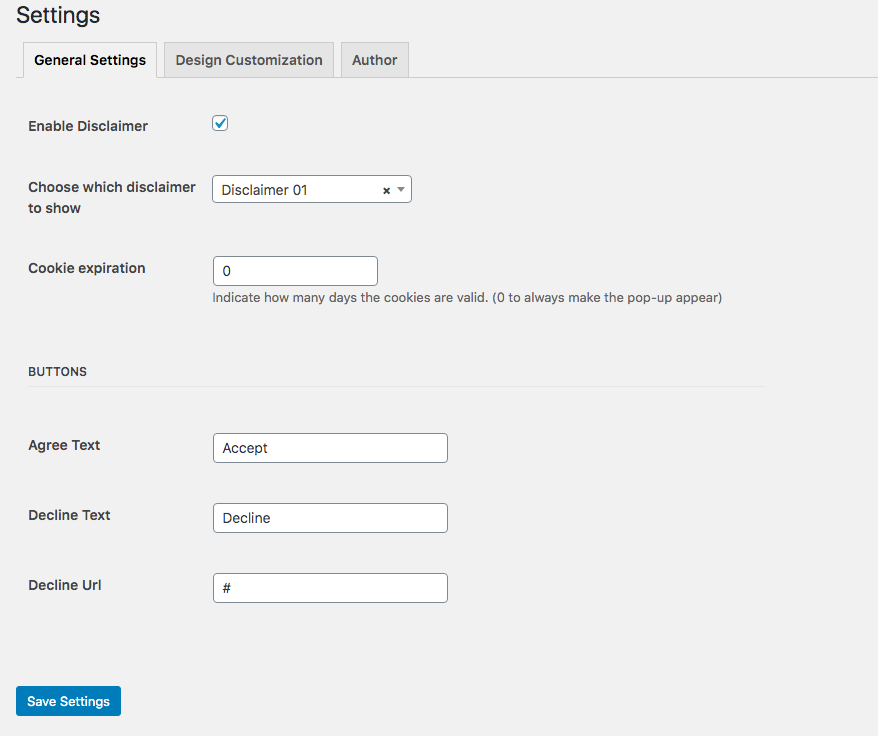Viewport: 878px width, 736px height.
Task: Open the Disclaimer 01 select box
Action: (x=297, y=190)
